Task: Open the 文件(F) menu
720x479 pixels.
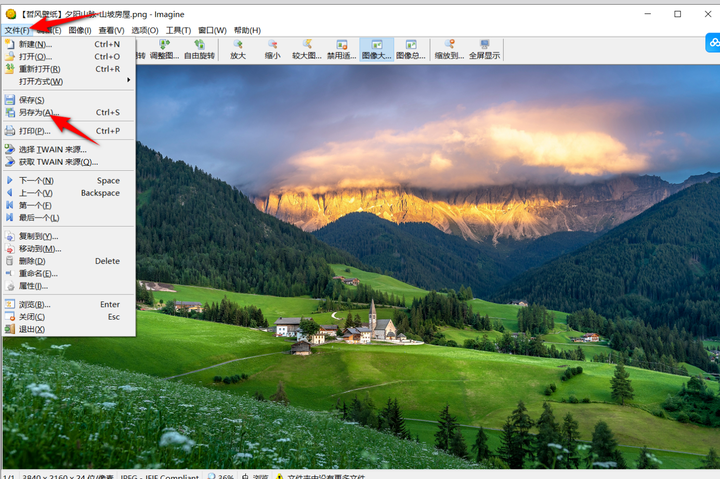Action: click(x=17, y=30)
